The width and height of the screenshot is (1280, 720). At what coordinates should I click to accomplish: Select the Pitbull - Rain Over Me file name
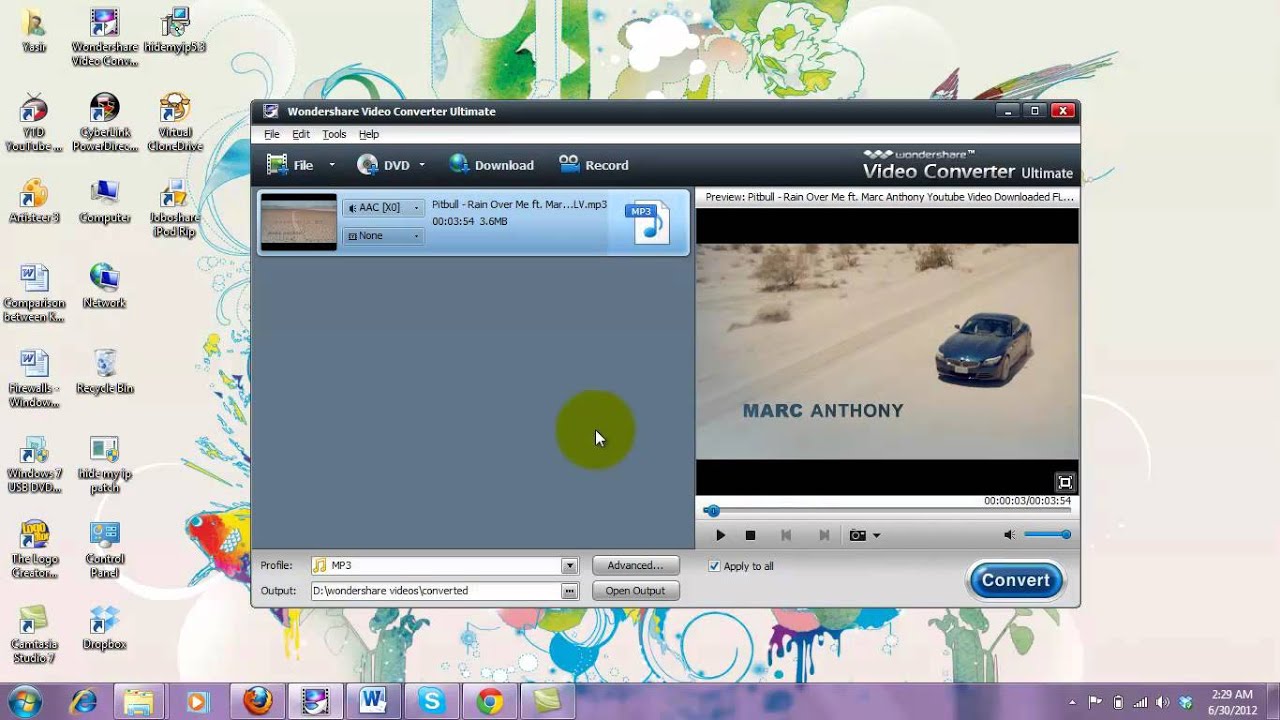coord(519,205)
